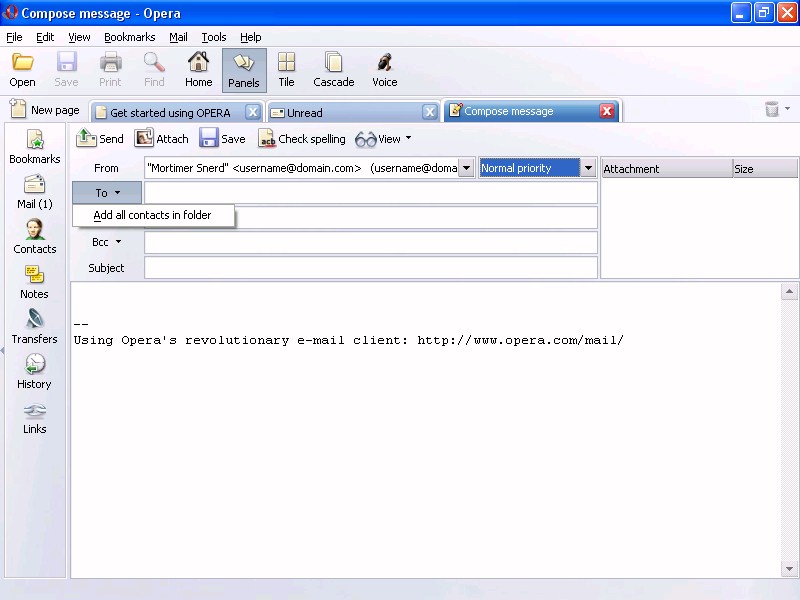Activate the Voice icon

[385, 70]
